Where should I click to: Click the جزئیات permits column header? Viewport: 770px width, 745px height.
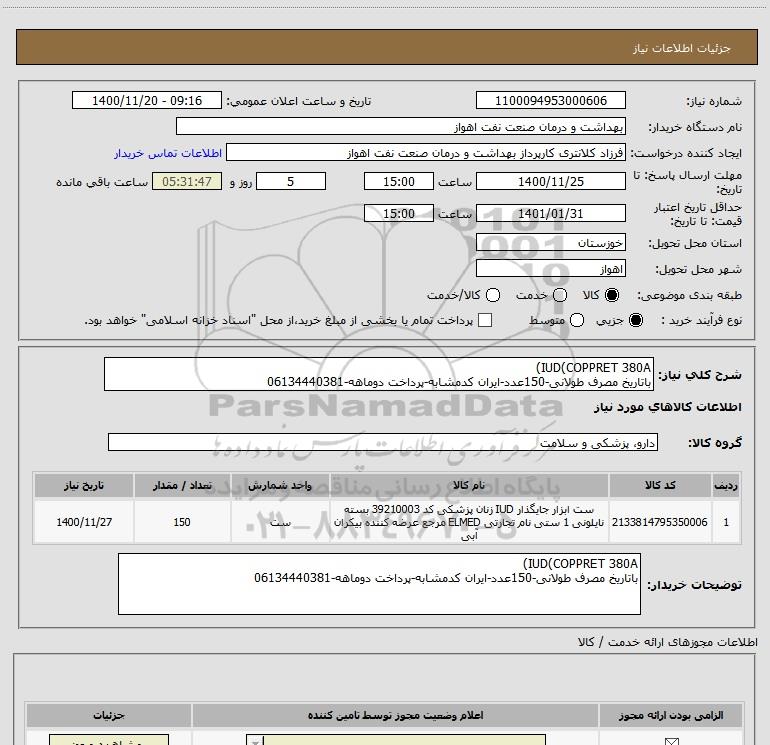point(109,715)
